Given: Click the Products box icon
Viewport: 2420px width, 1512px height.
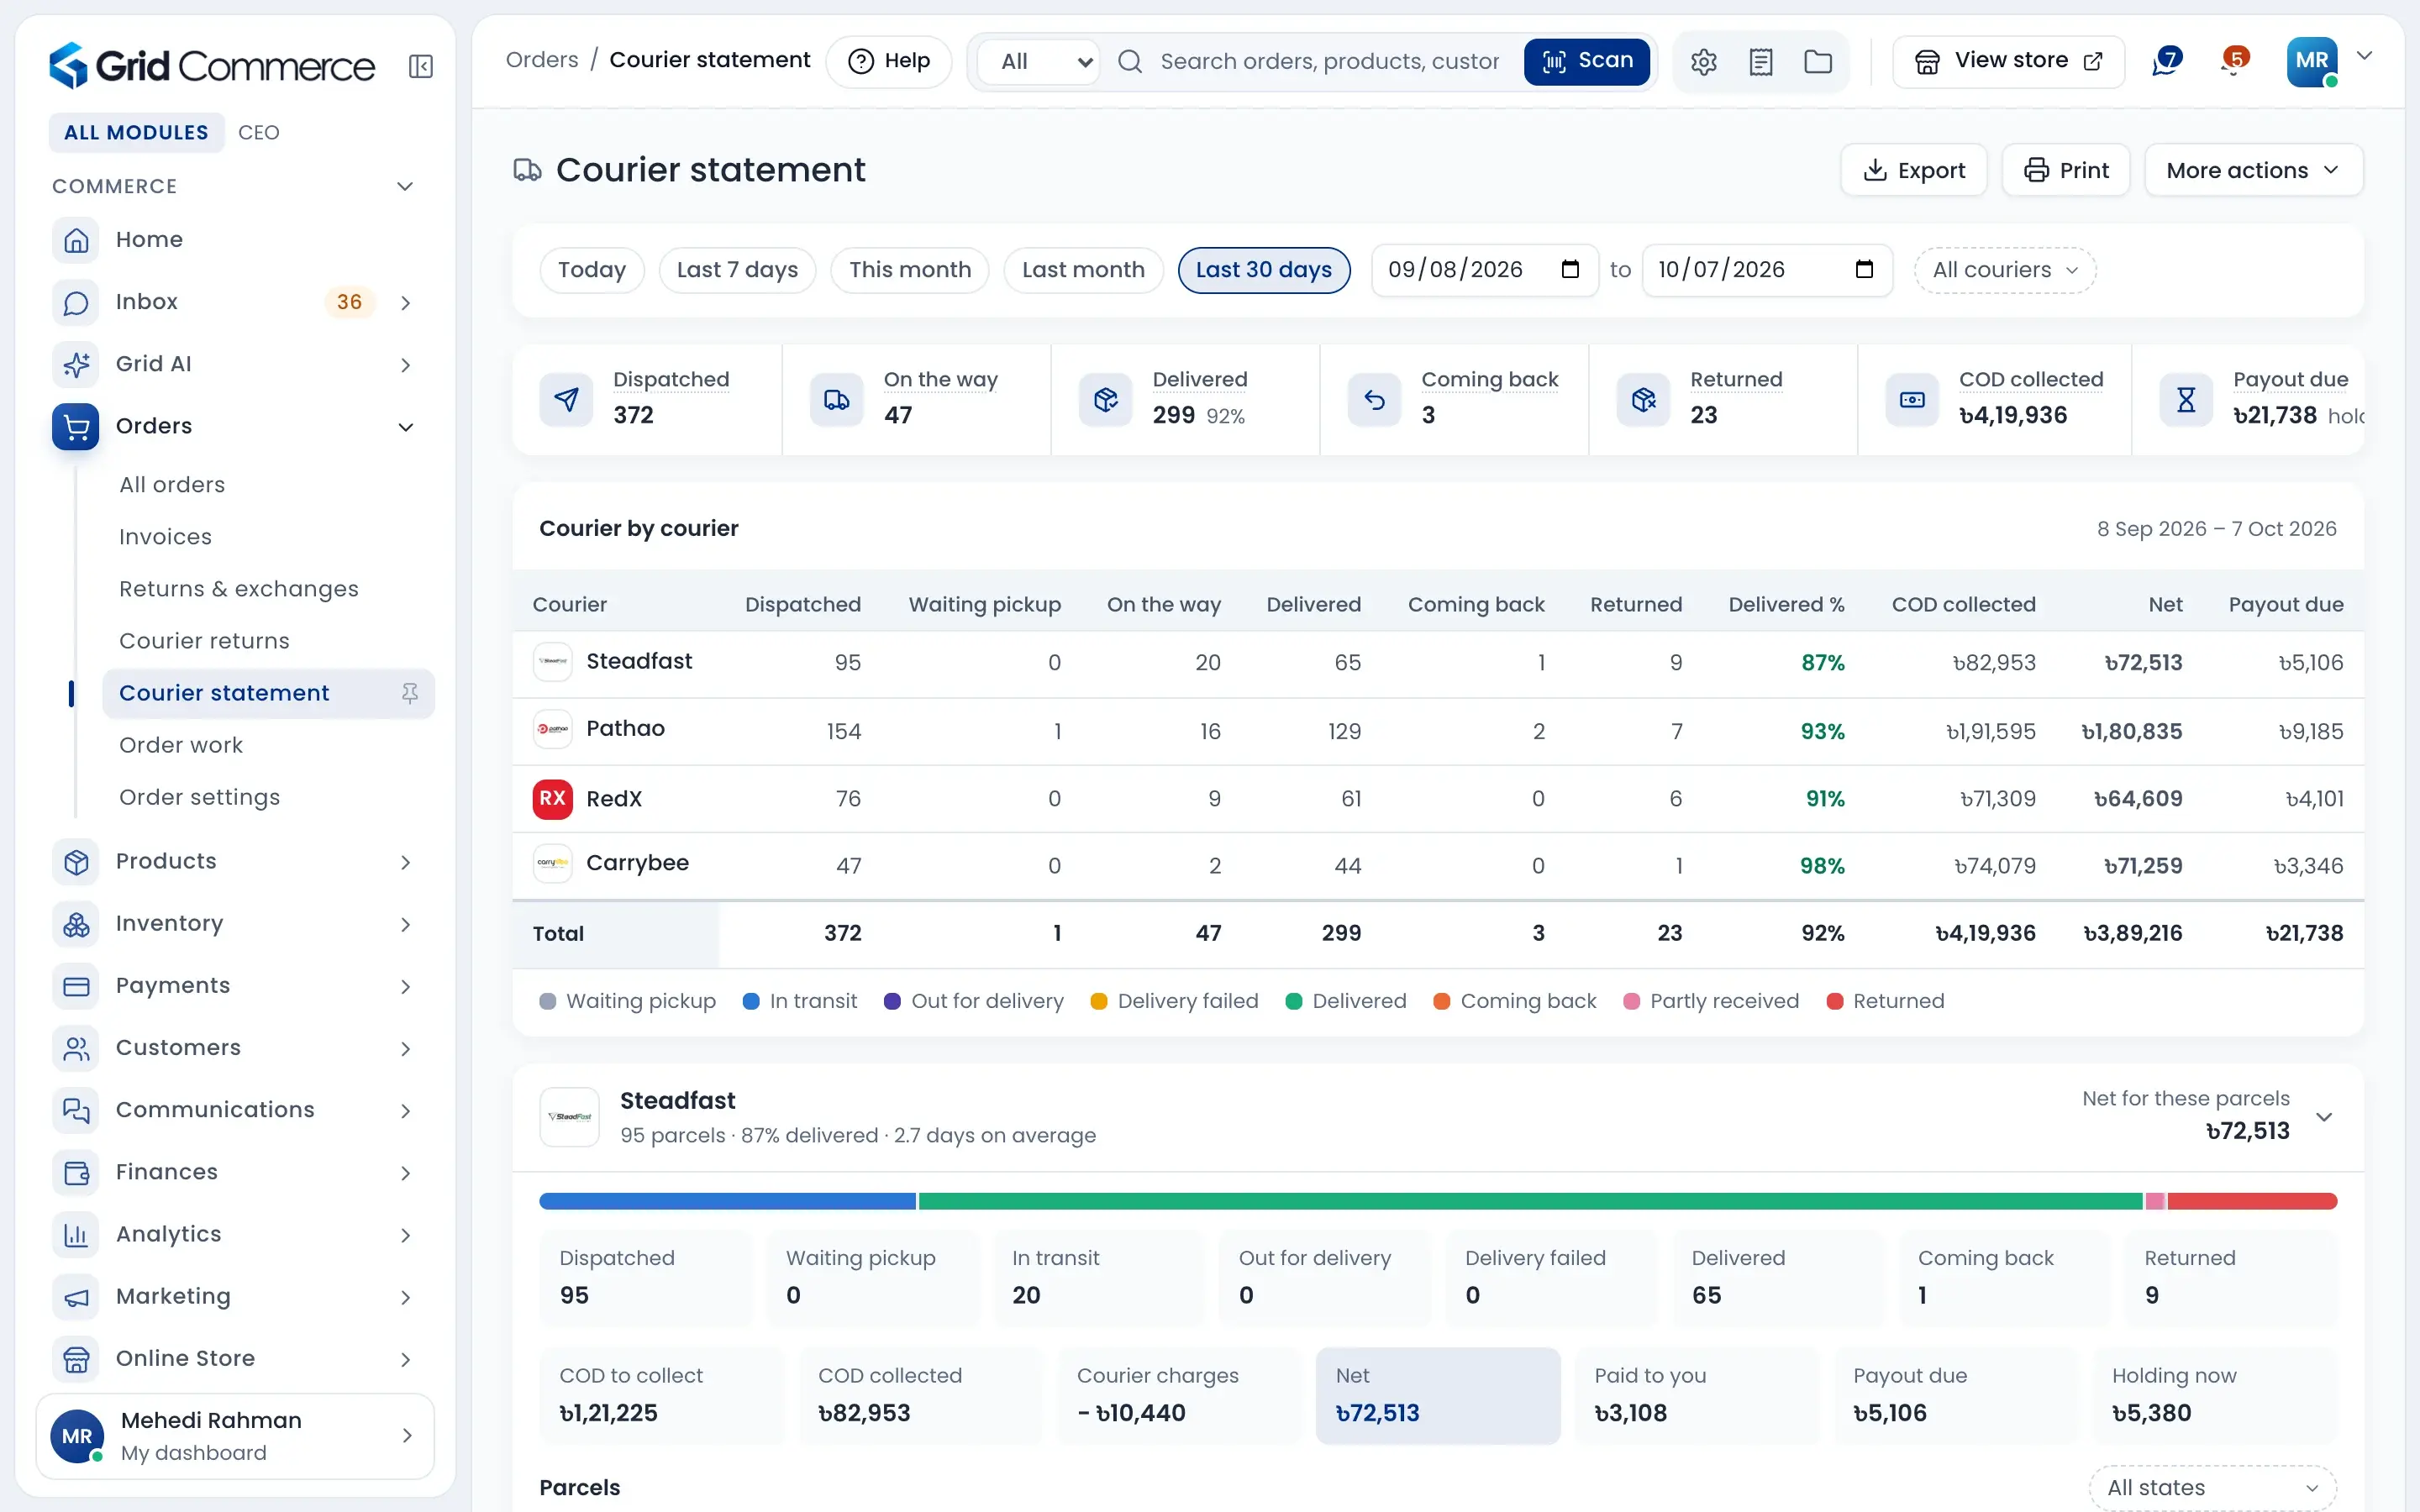Looking at the screenshot, I should click(x=76, y=862).
